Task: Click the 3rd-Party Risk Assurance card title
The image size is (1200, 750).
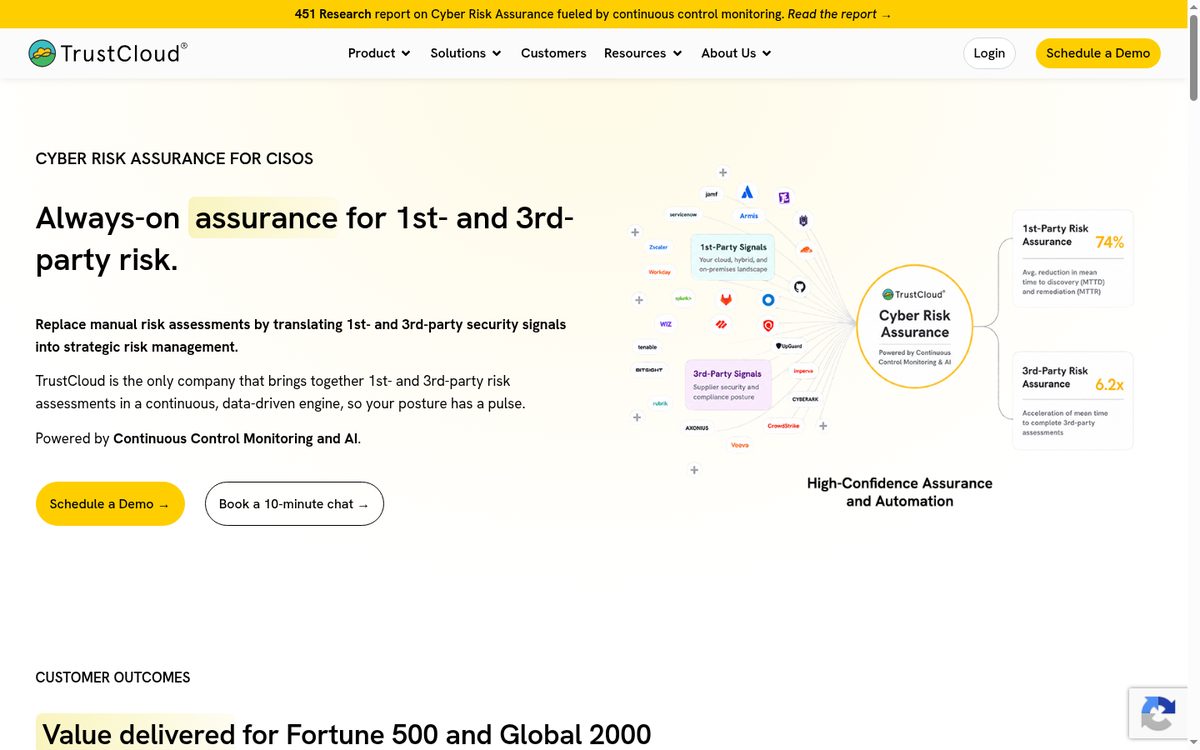Action: pyautogui.click(x=1055, y=377)
